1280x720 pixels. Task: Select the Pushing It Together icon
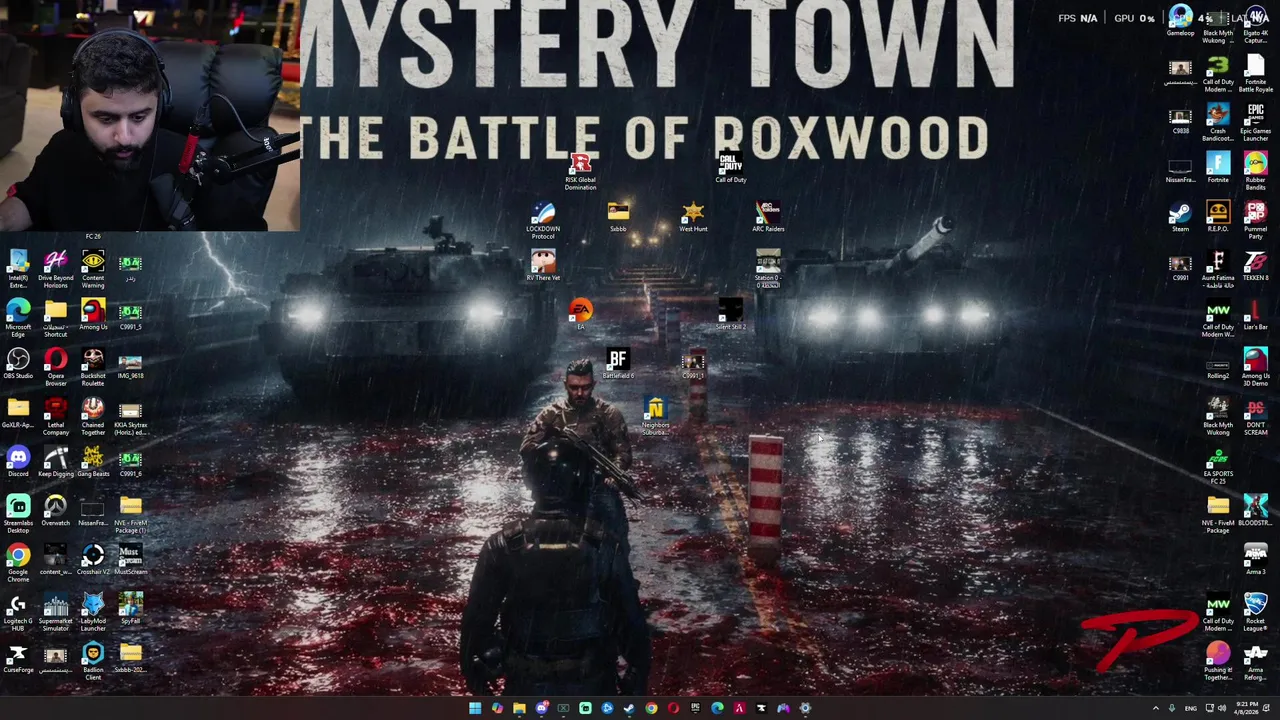coord(1218,661)
